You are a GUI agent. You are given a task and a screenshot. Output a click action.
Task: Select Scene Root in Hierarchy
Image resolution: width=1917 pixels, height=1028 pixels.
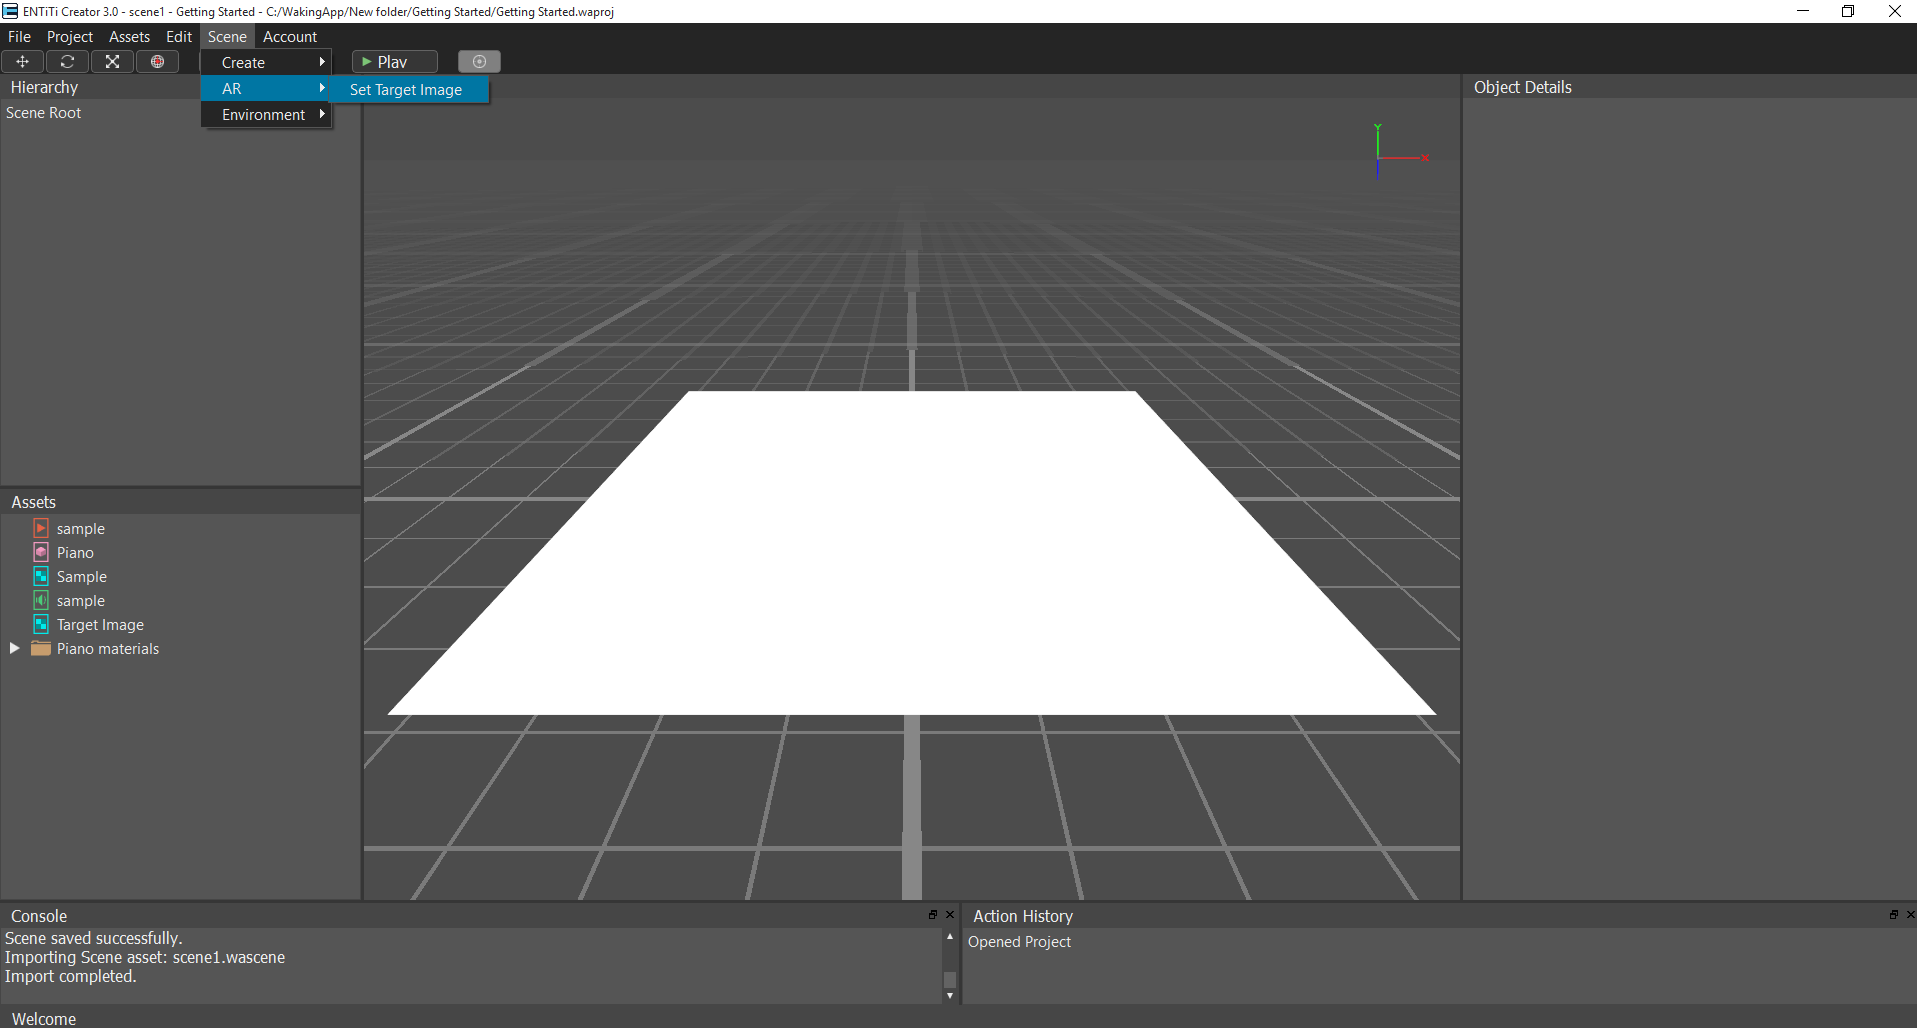(x=44, y=113)
